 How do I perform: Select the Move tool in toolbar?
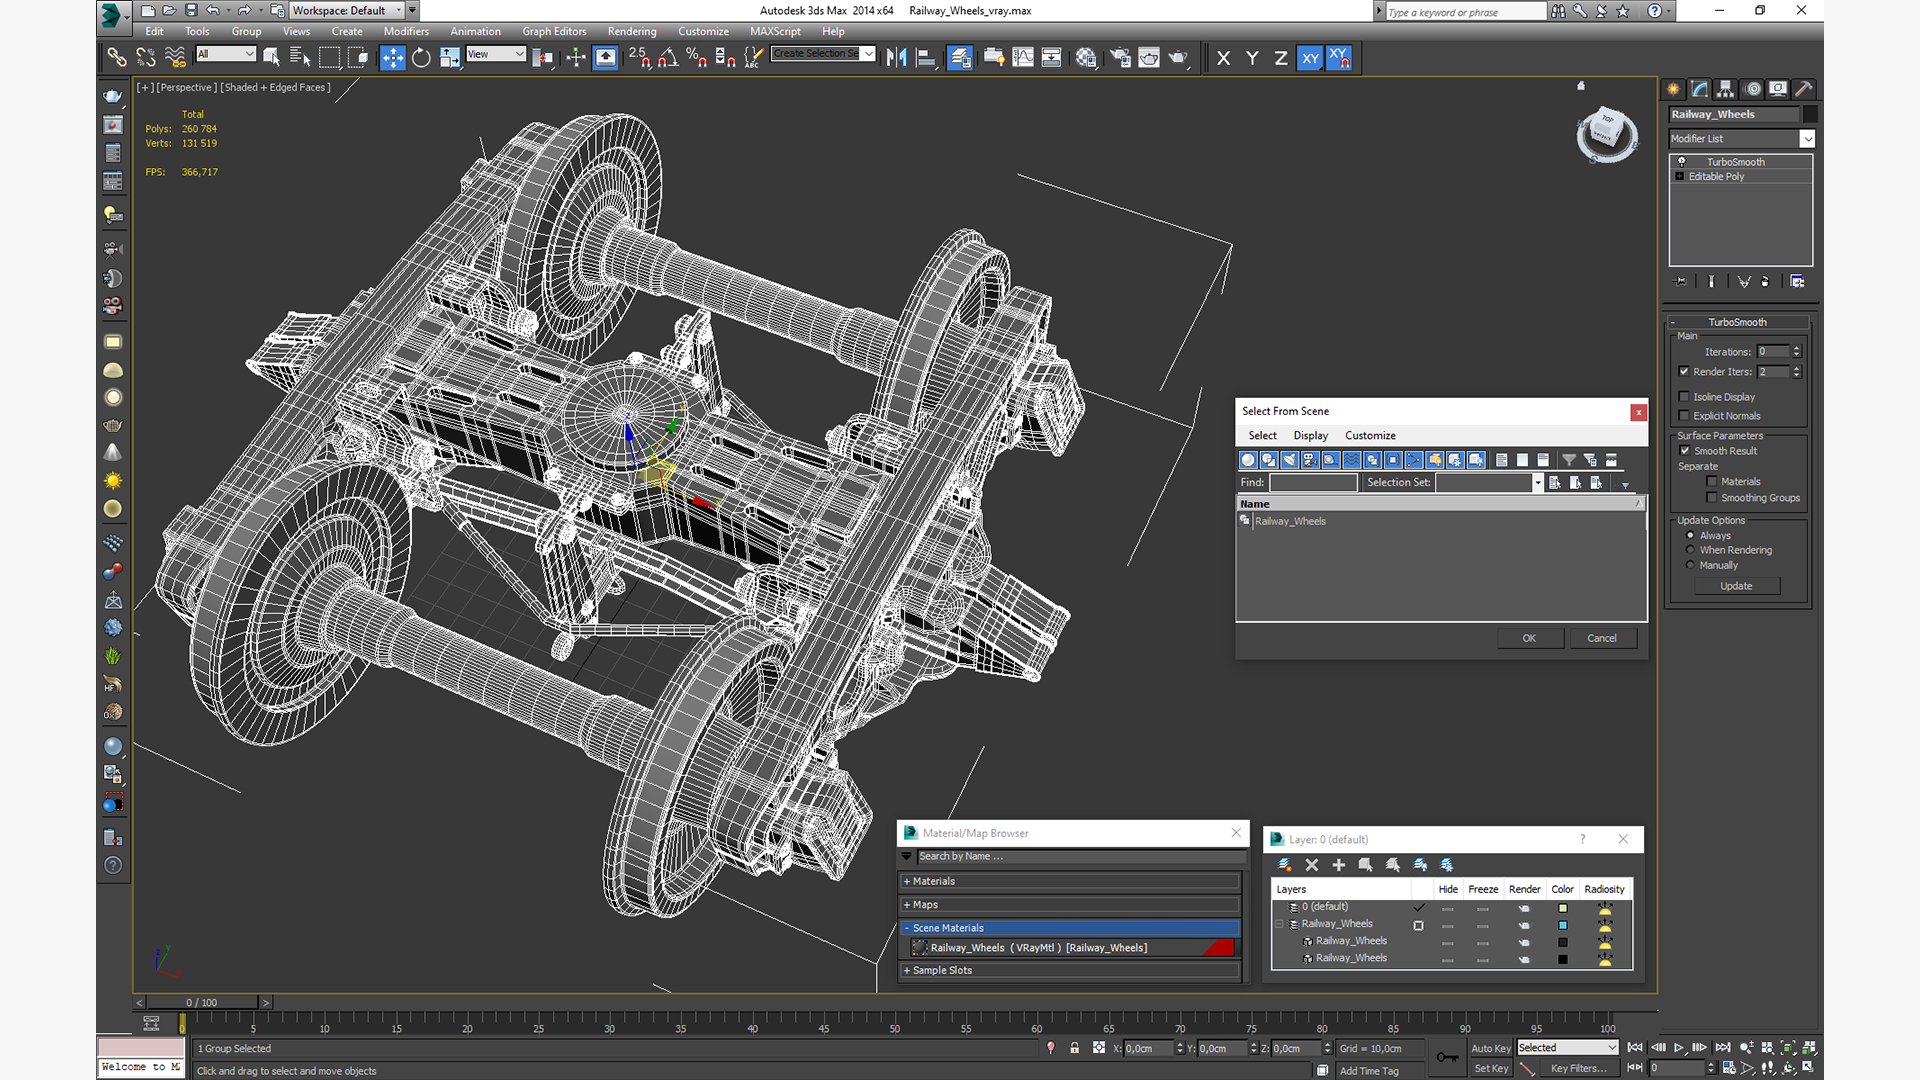392,58
